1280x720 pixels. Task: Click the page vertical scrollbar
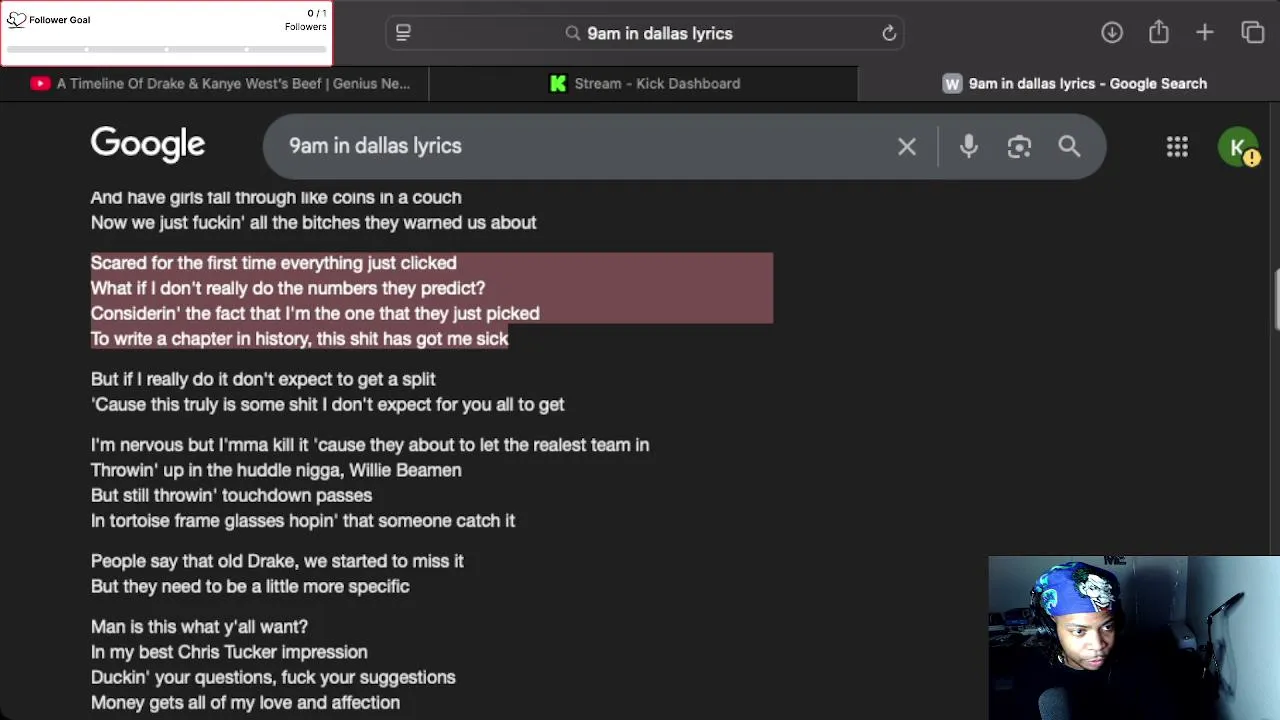coord(1275,299)
